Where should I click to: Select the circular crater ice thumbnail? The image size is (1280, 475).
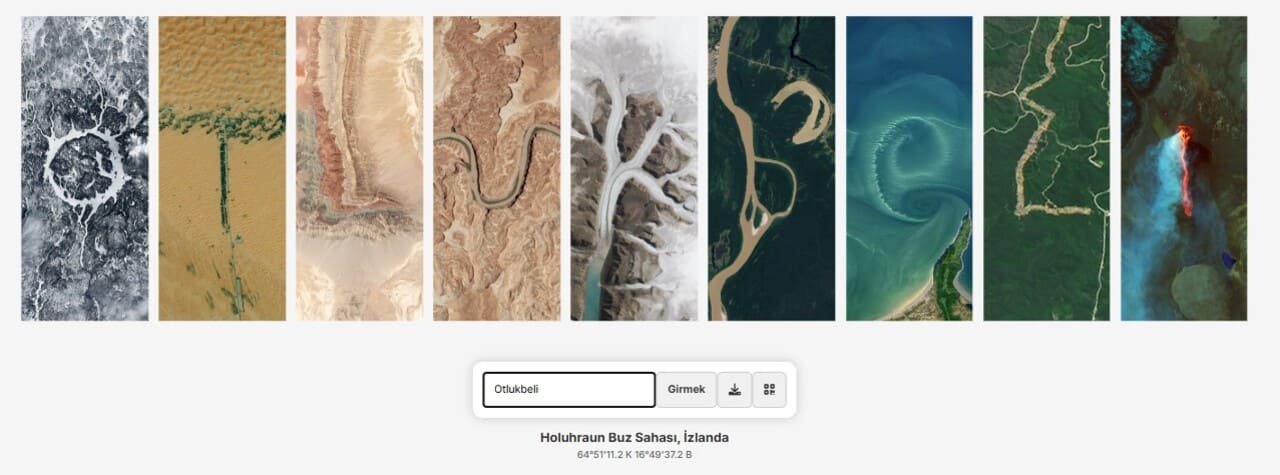pos(85,168)
